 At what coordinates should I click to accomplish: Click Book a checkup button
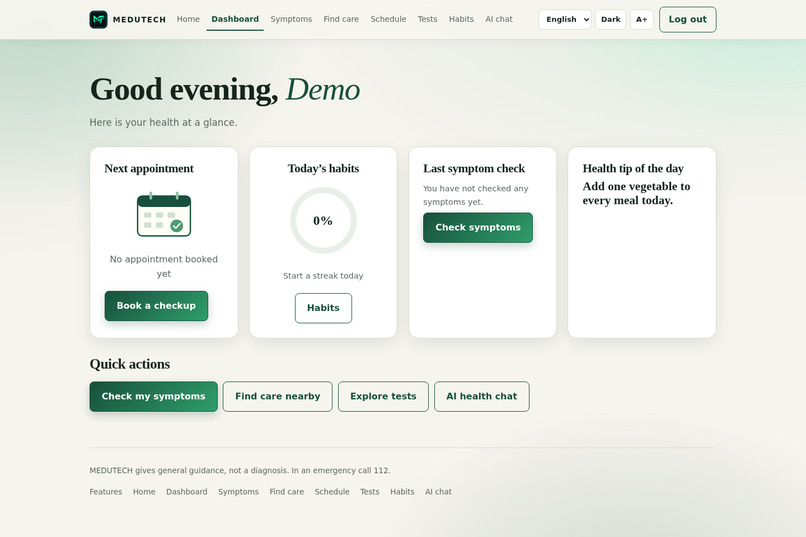coord(156,306)
